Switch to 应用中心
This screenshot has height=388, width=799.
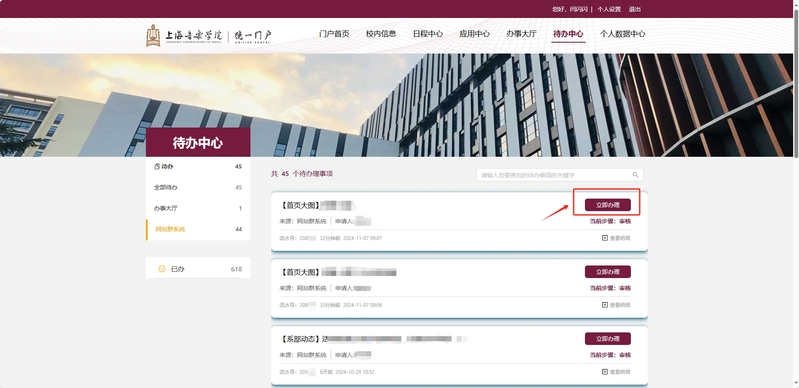[x=475, y=34]
